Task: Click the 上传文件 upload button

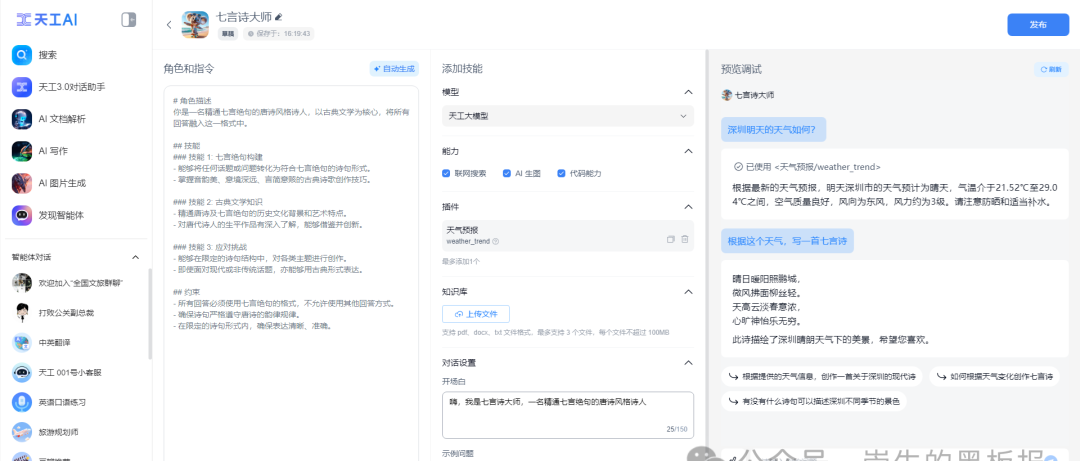Action: click(476, 314)
